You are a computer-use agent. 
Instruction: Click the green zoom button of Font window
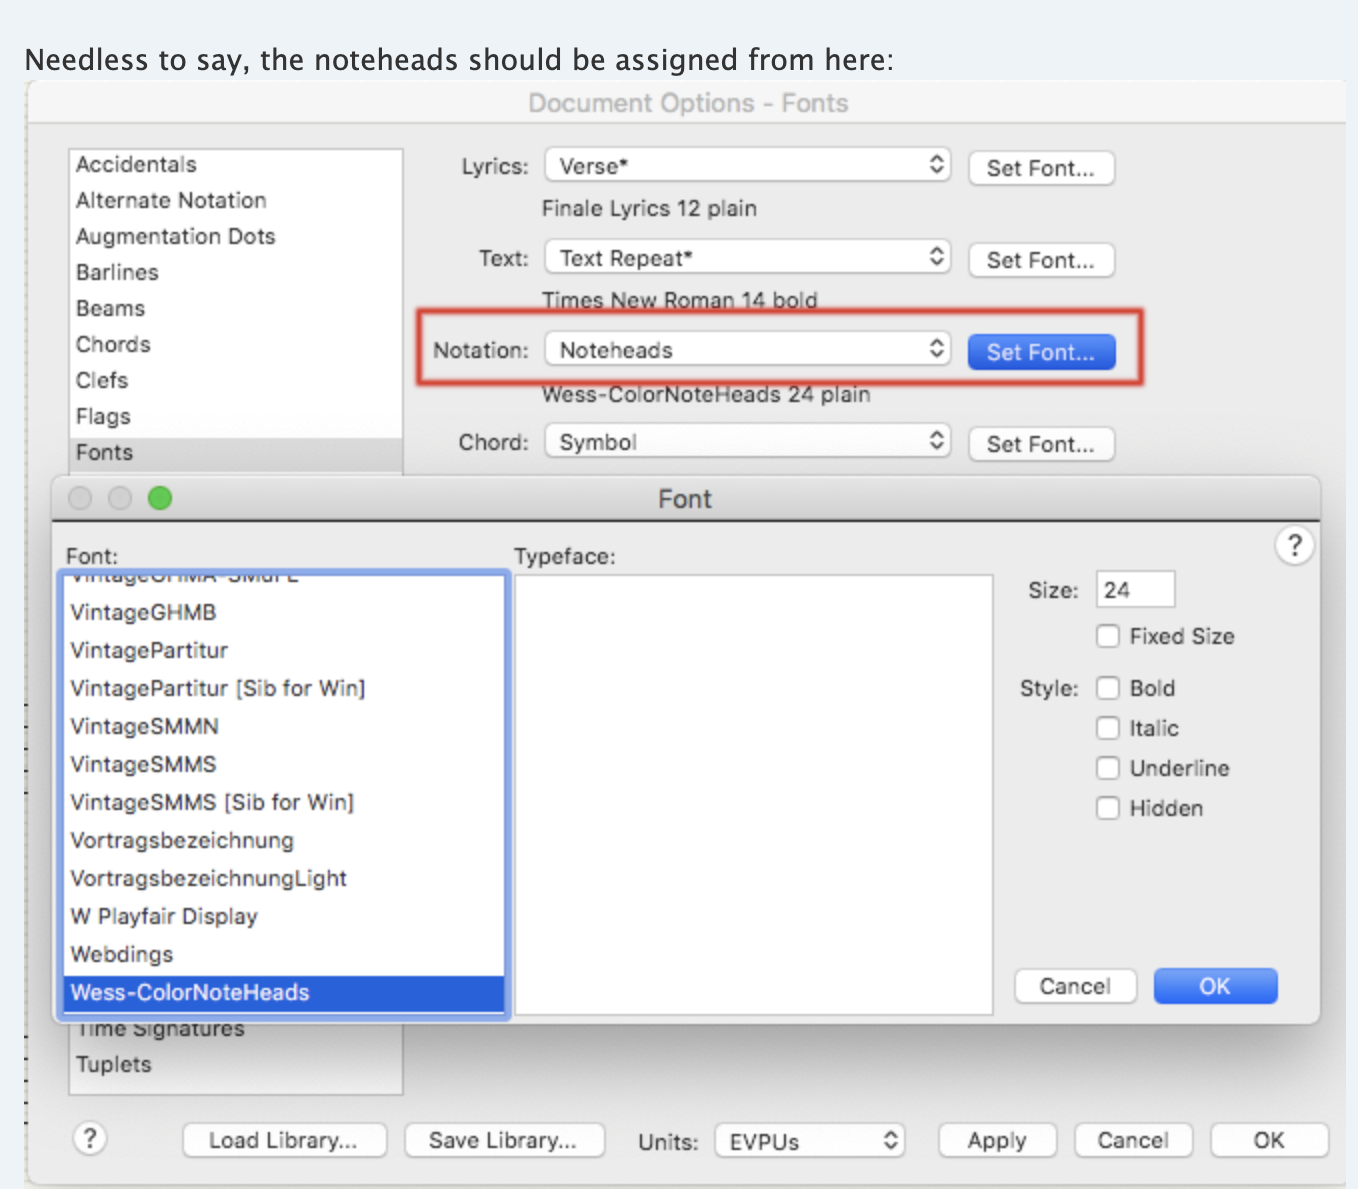coord(160,498)
